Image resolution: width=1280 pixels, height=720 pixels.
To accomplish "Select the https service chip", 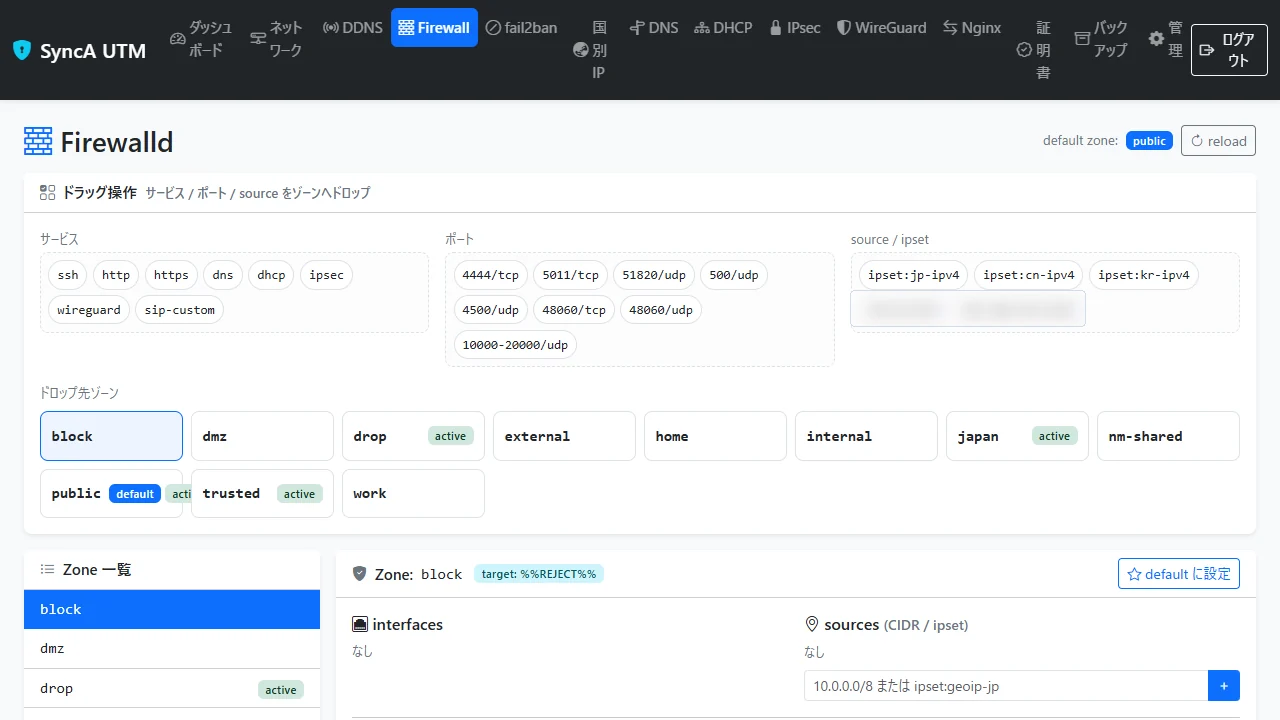I will (x=171, y=275).
